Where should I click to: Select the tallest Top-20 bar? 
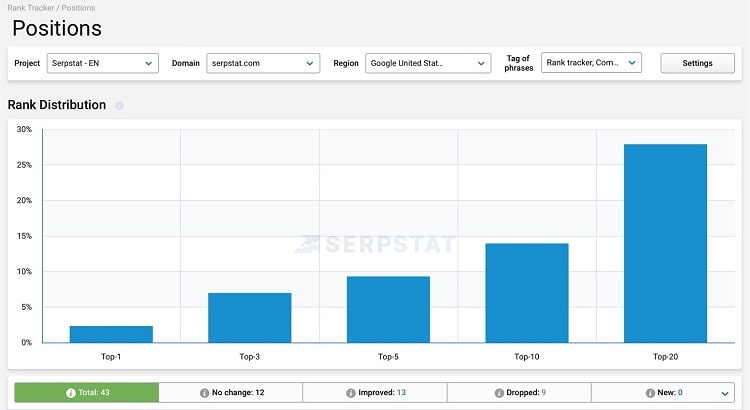[x=665, y=244]
